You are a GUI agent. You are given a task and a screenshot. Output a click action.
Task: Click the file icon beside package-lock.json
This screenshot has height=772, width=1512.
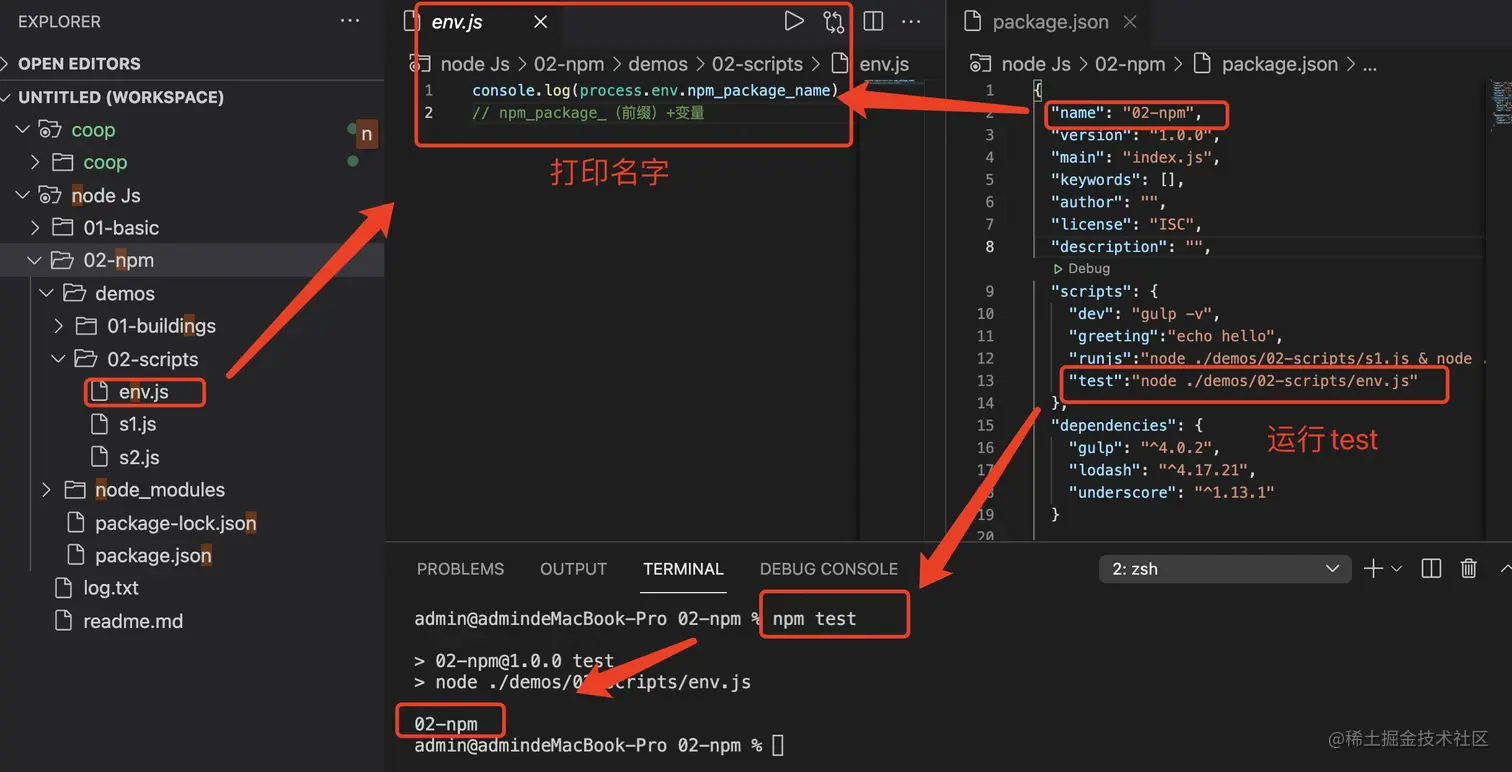[x=75, y=523]
